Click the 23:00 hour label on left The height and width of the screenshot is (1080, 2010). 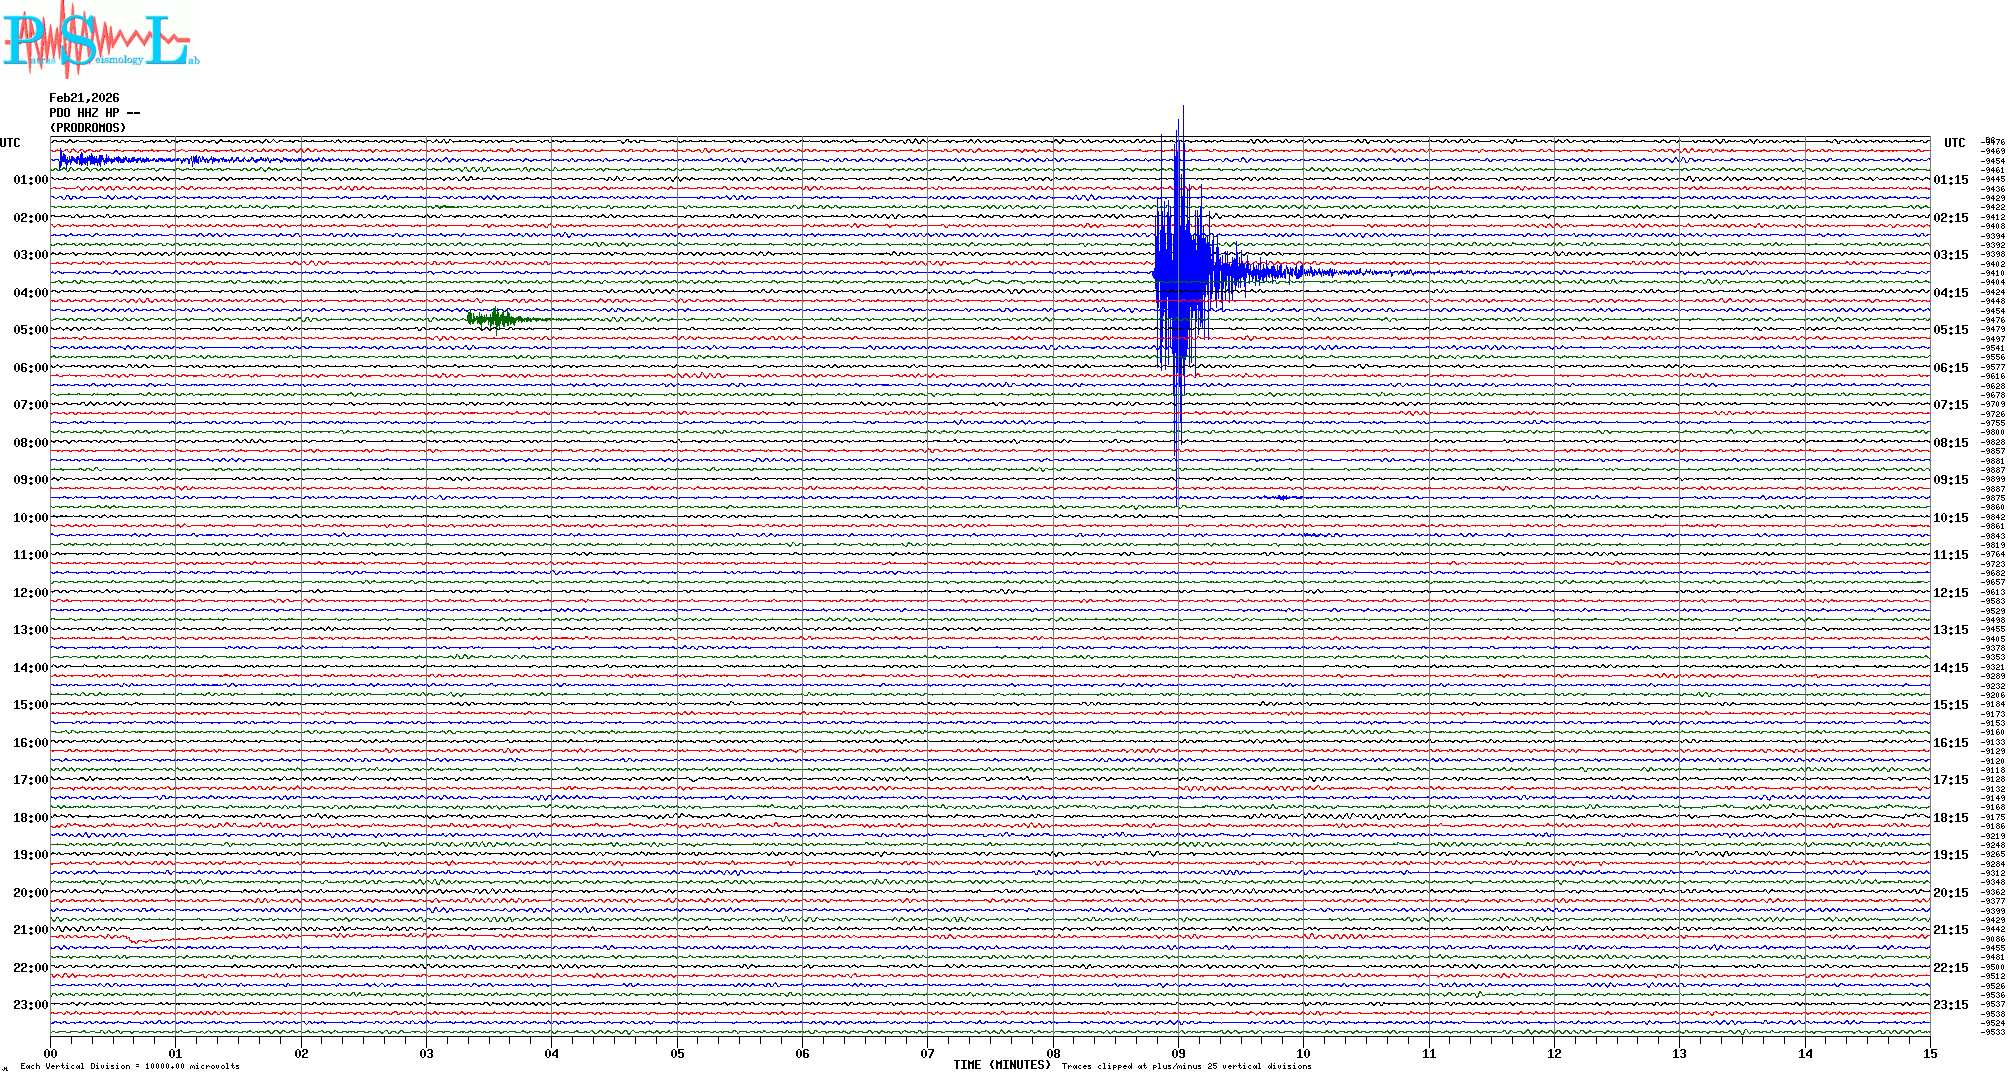tap(30, 1005)
